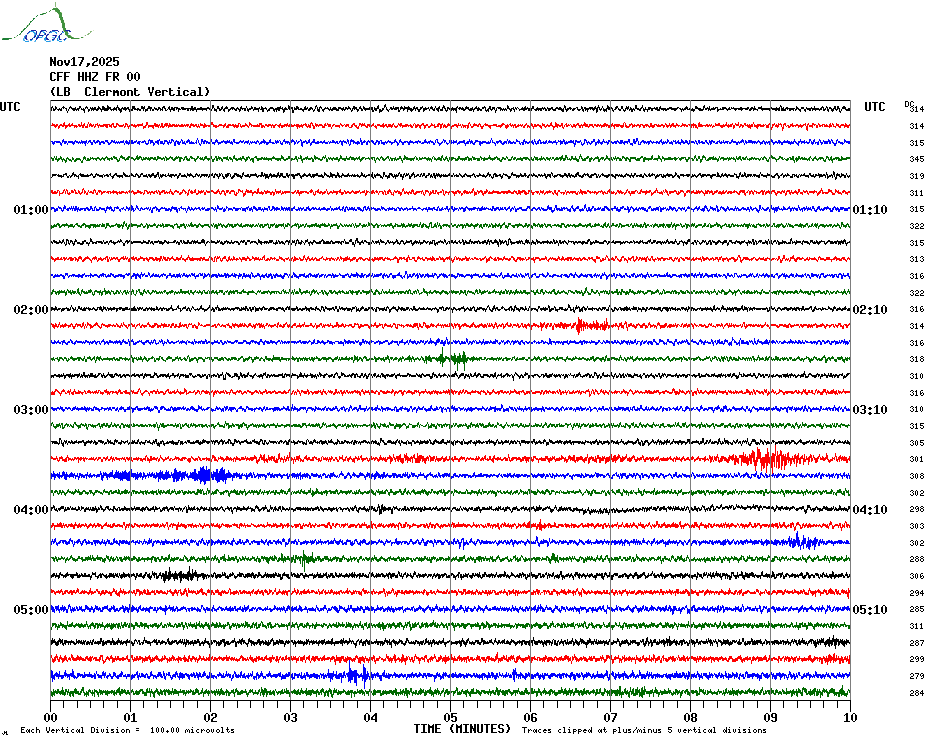Click the DC value 306
Image resolution: width=930 pixels, height=744 pixels.
coord(917,576)
